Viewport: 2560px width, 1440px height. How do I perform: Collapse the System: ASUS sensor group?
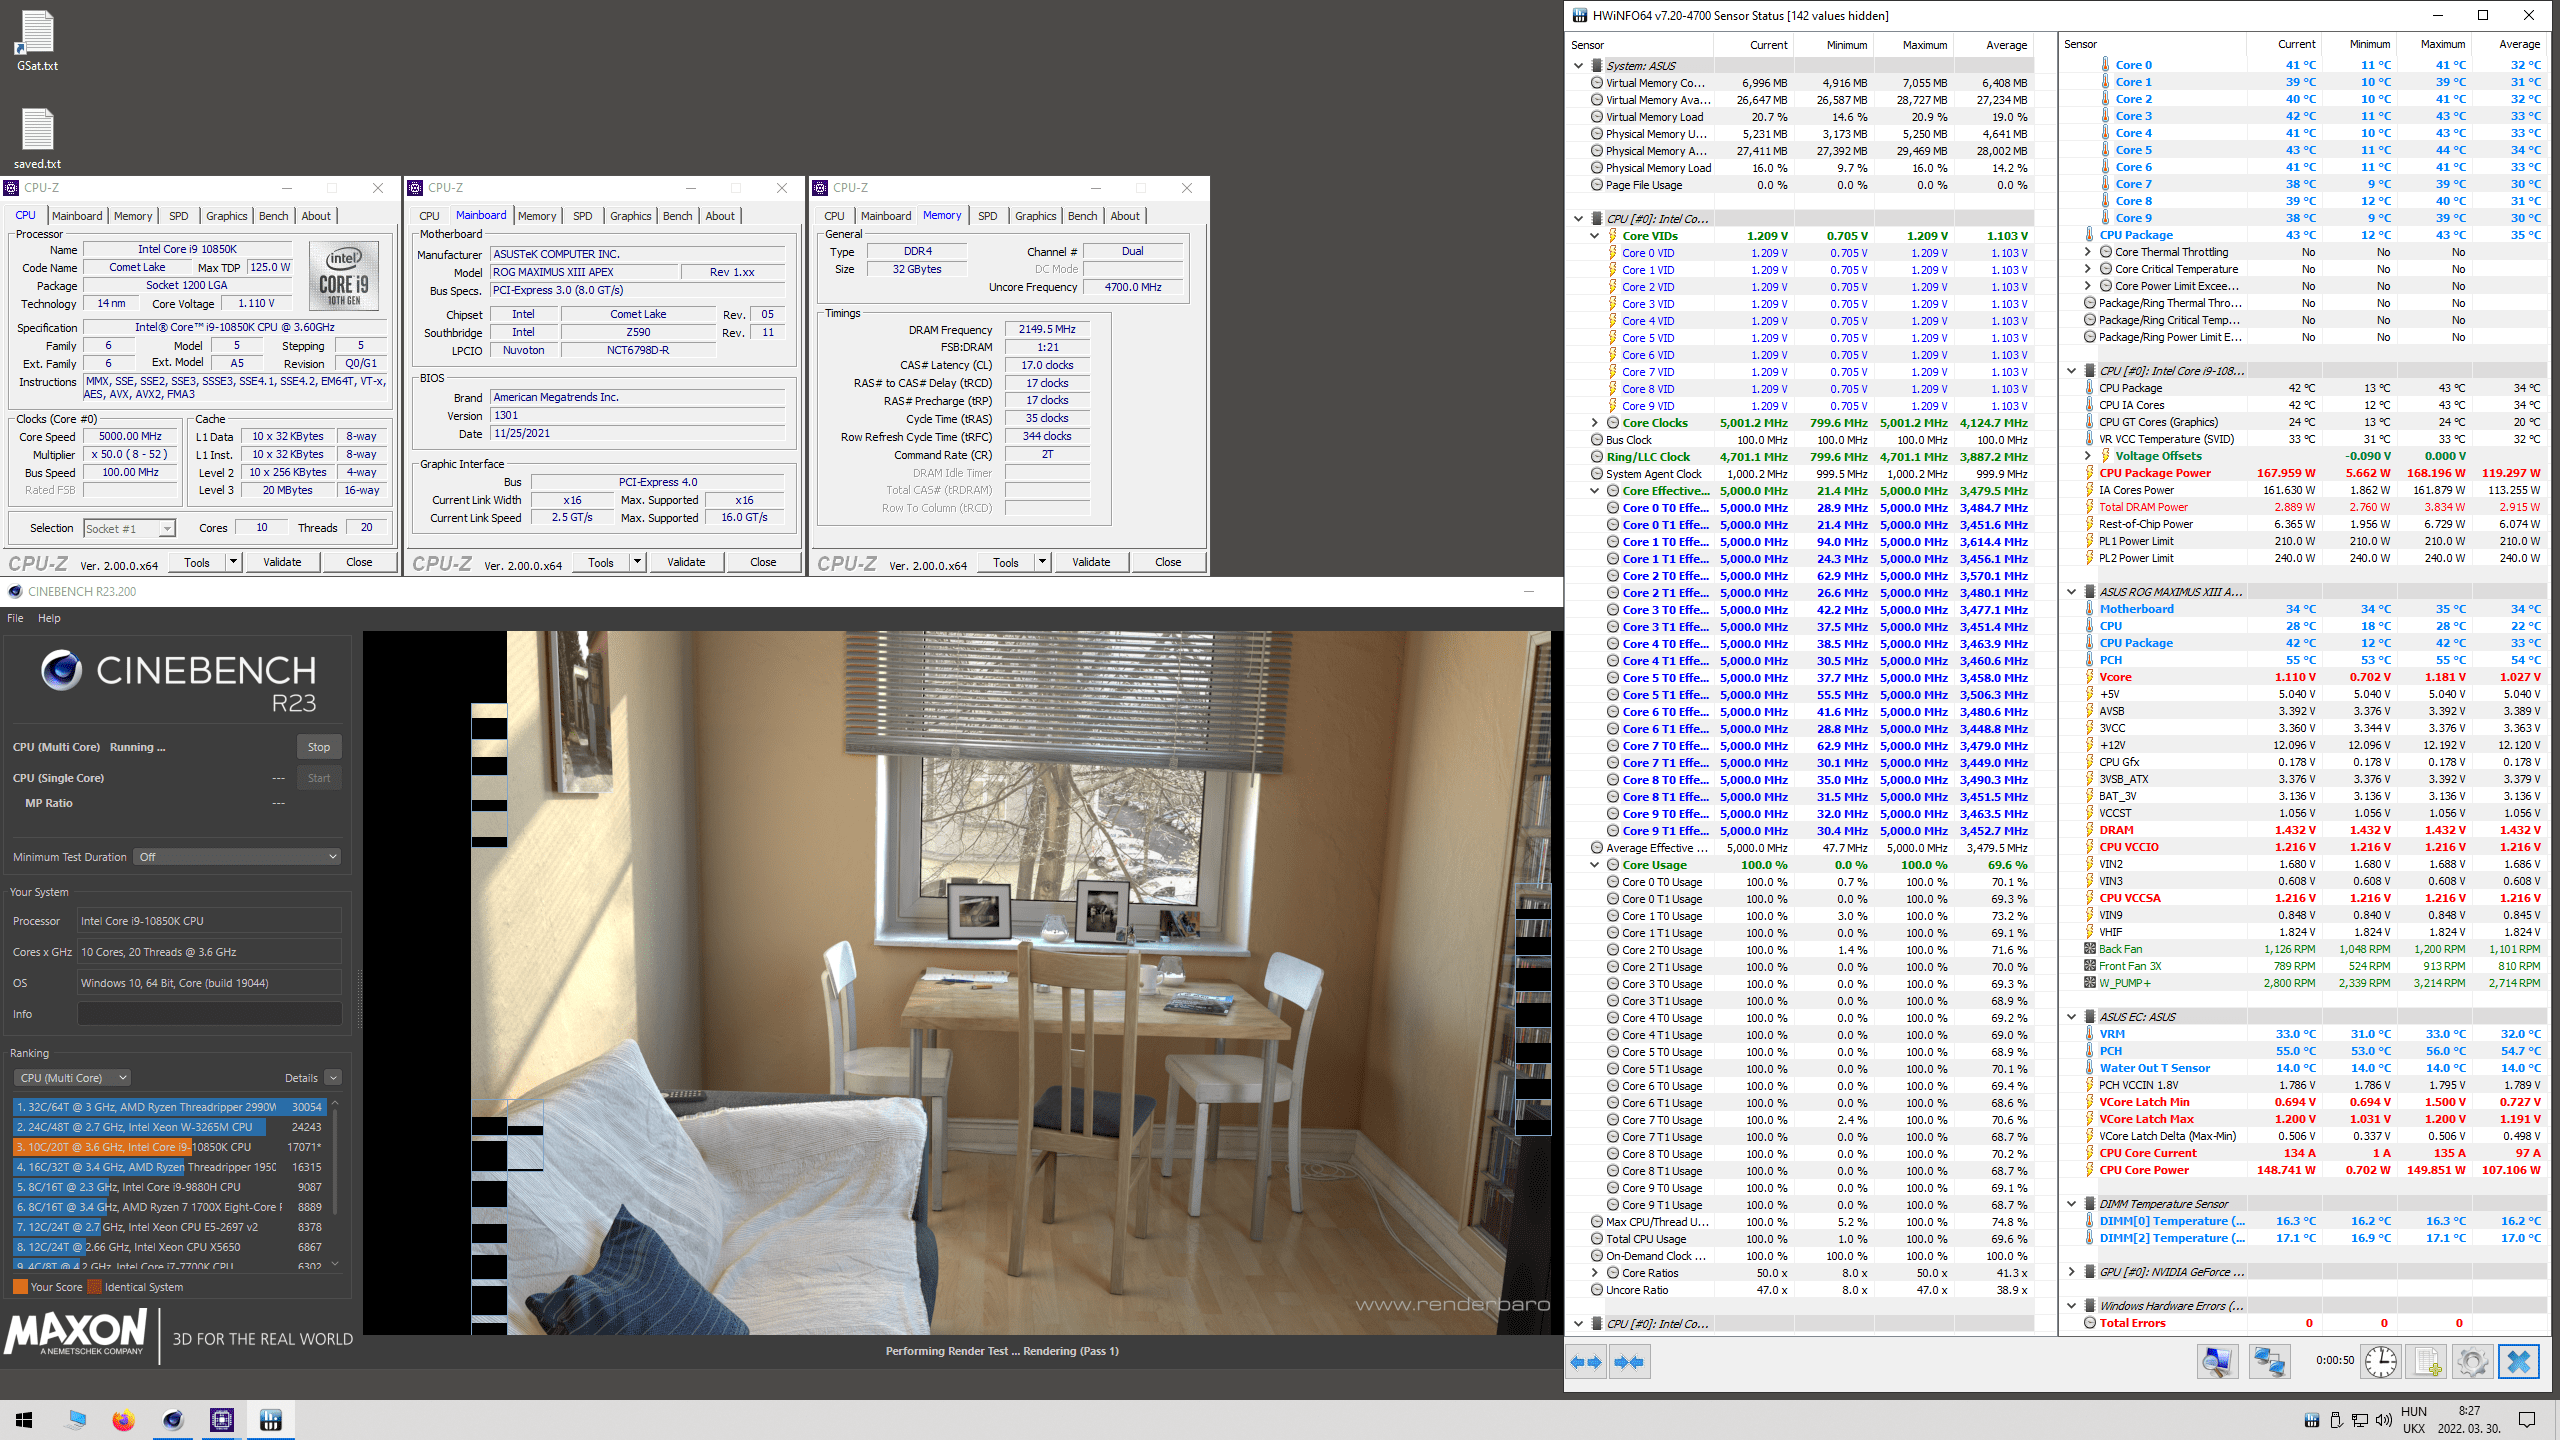(x=1579, y=66)
